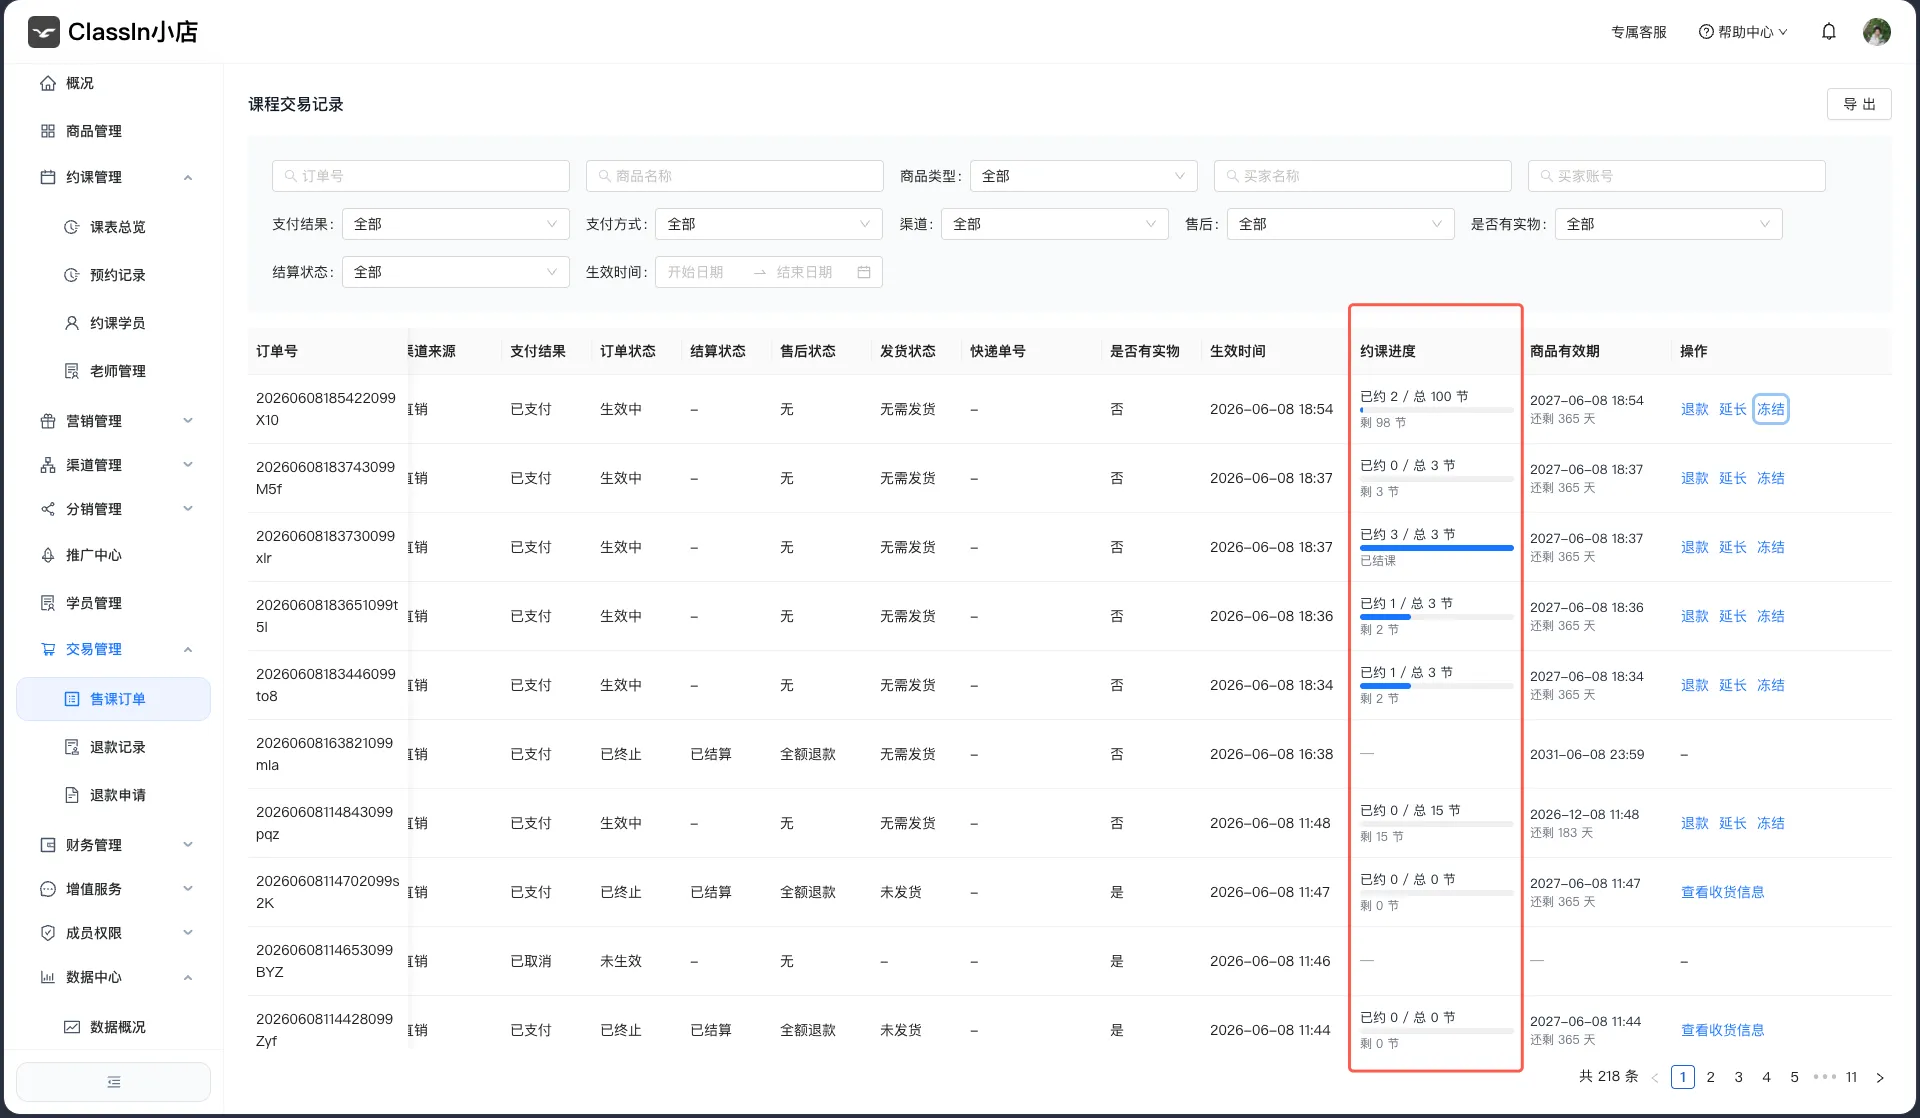Click 退款 for the order ending X10
Screen dimensions: 1920x1118
[x=1695, y=409]
